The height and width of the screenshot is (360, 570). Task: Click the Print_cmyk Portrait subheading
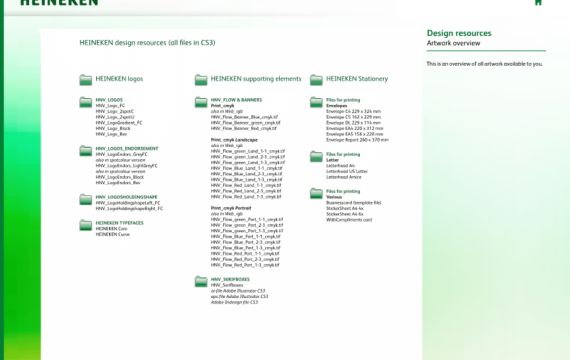point(231,208)
